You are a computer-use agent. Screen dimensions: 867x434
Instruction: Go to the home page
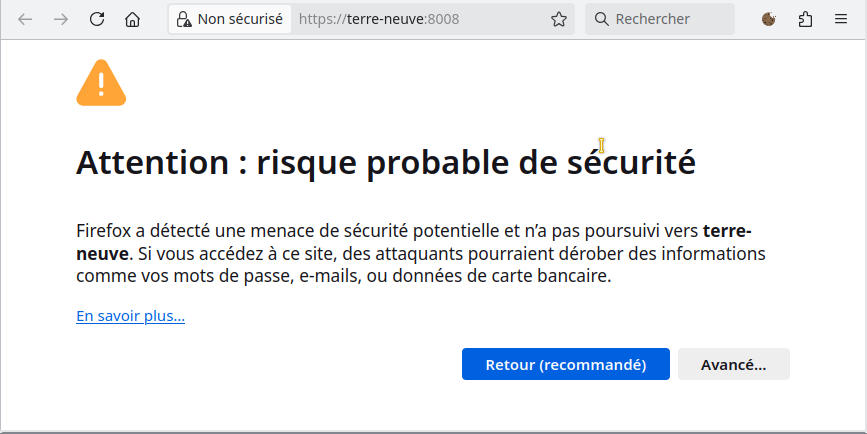pyautogui.click(x=132, y=19)
